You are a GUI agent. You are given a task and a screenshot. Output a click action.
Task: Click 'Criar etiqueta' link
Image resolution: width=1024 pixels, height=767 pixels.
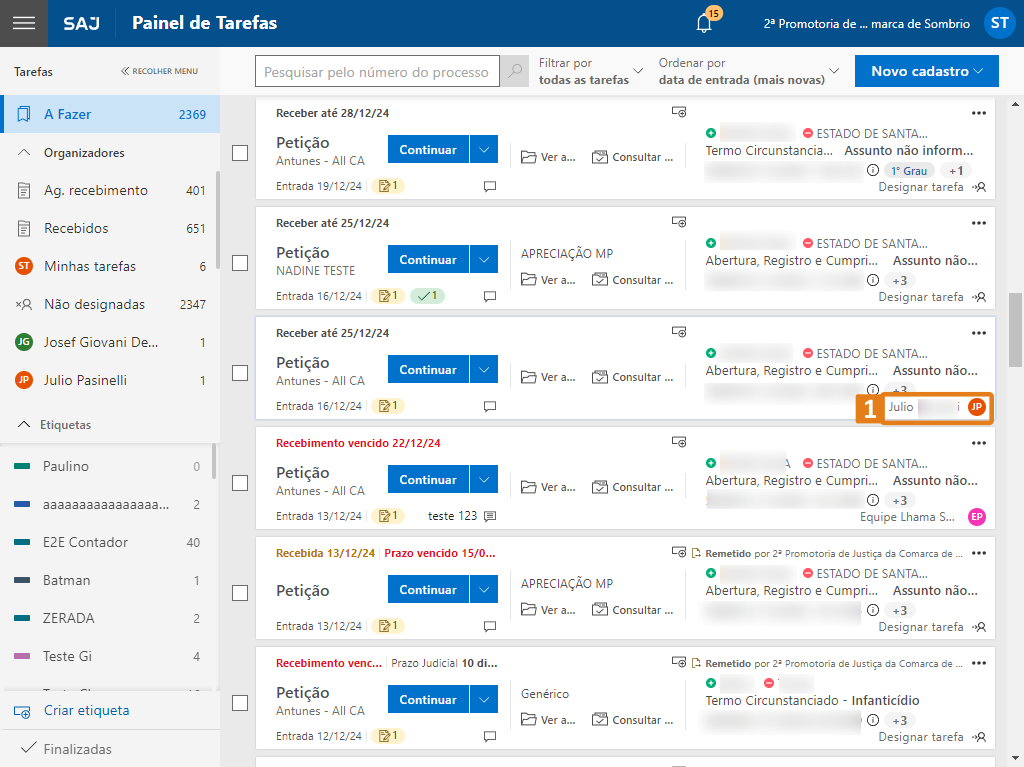[x=86, y=711]
